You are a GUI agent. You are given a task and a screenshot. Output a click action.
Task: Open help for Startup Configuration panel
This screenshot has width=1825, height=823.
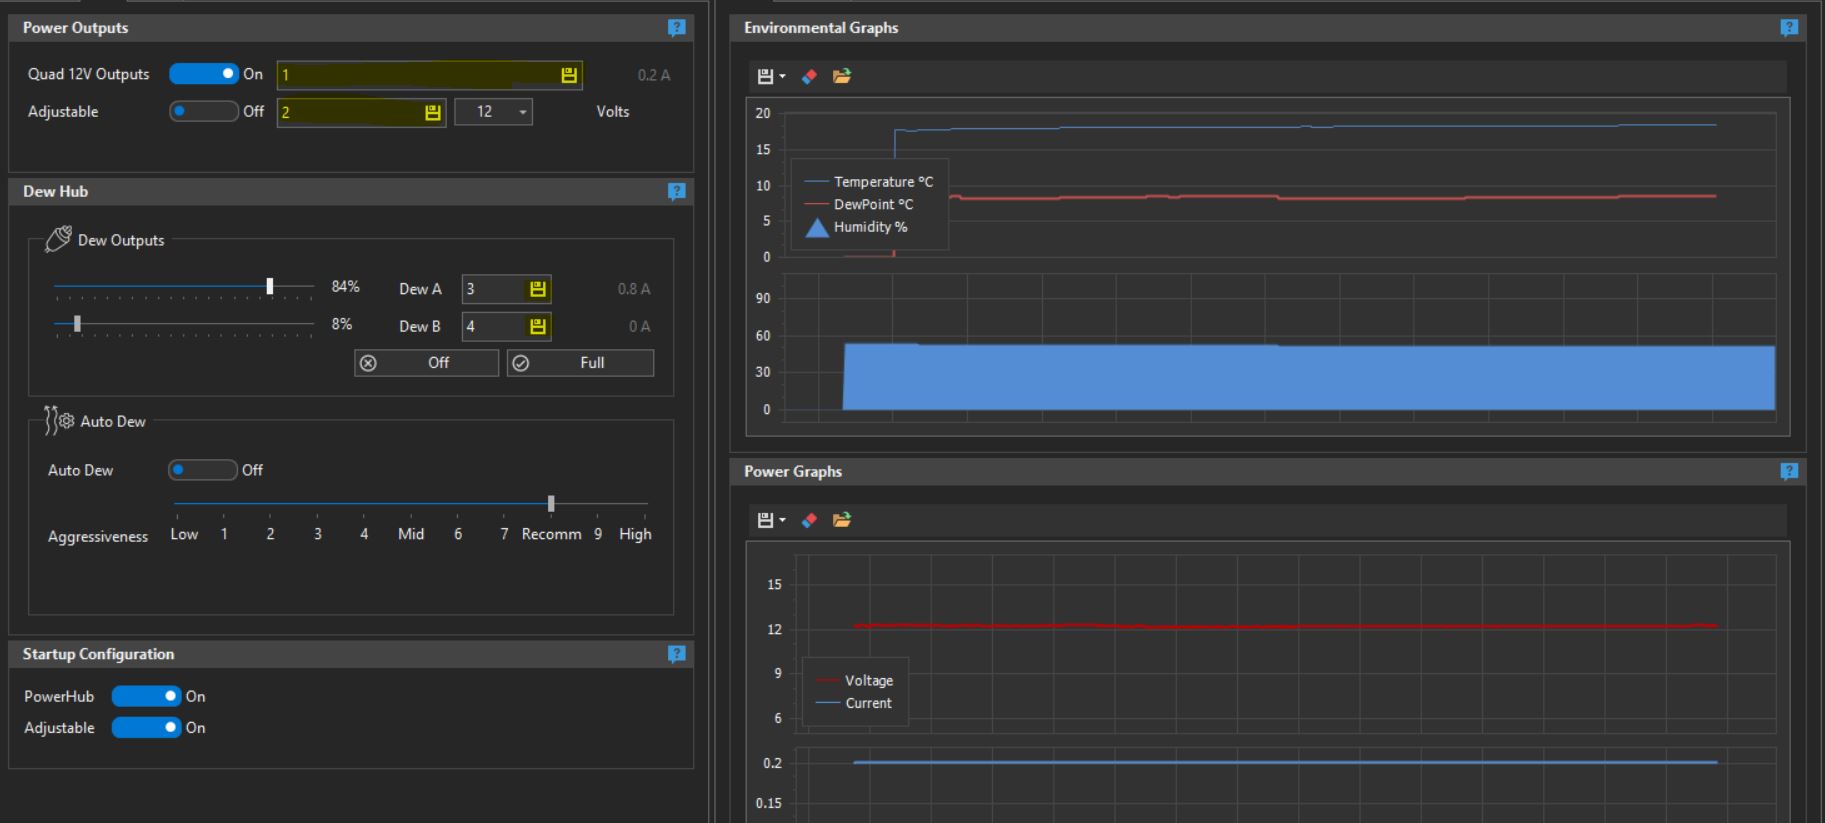pyautogui.click(x=677, y=654)
